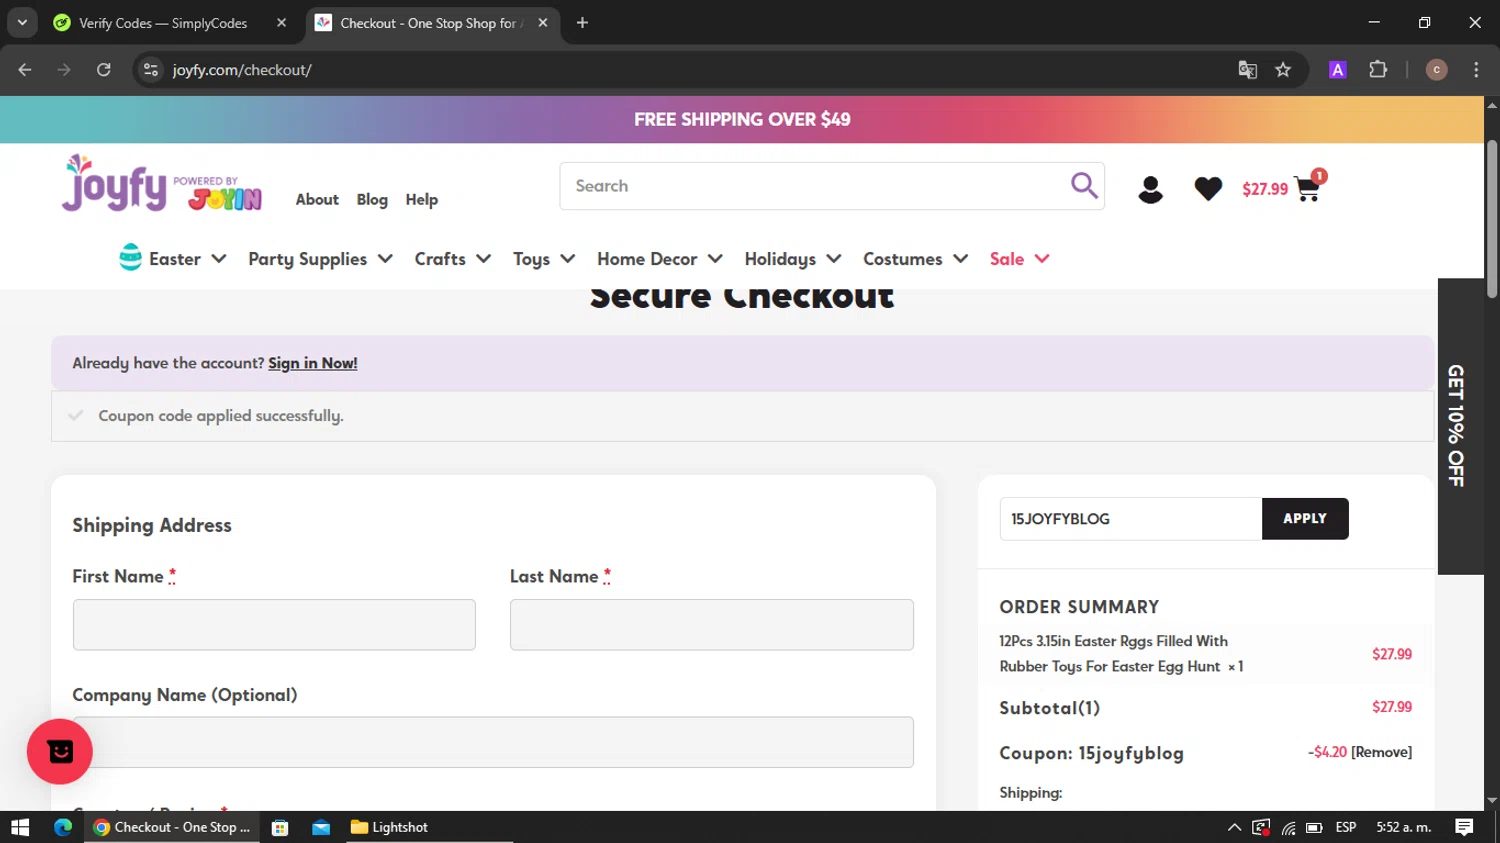Focus the Search input field

815,186
